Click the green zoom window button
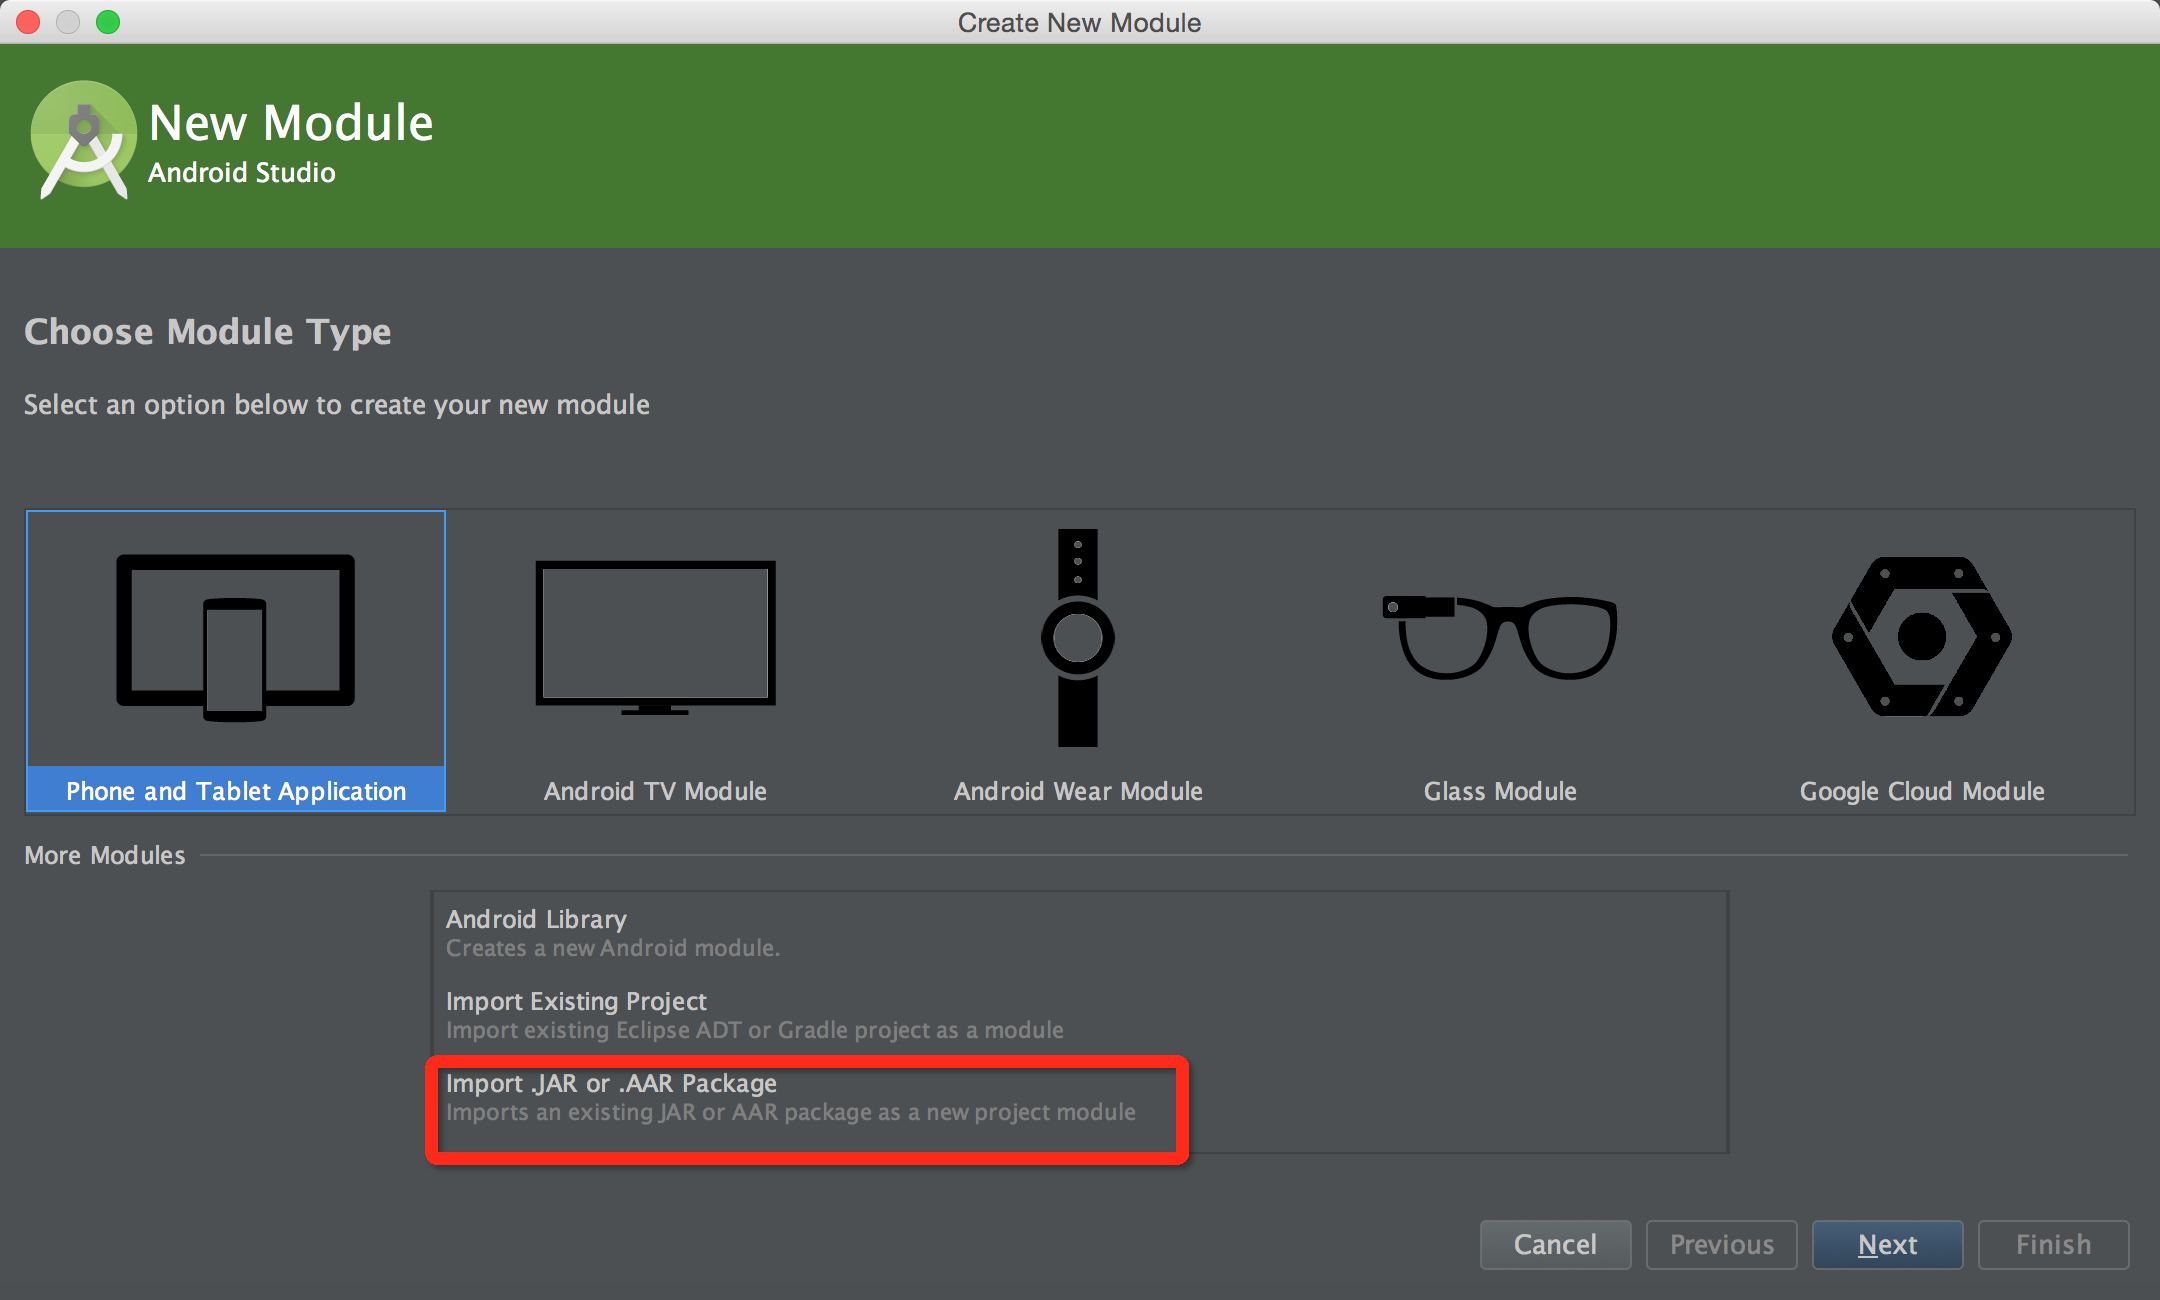 [108, 22]
